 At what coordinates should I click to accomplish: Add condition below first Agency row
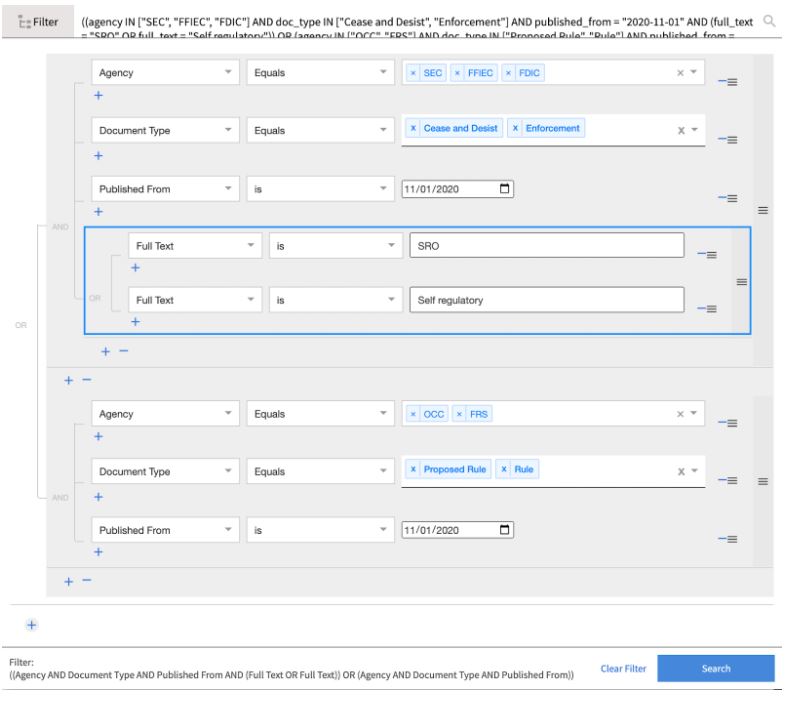click(x=98, y=95)
